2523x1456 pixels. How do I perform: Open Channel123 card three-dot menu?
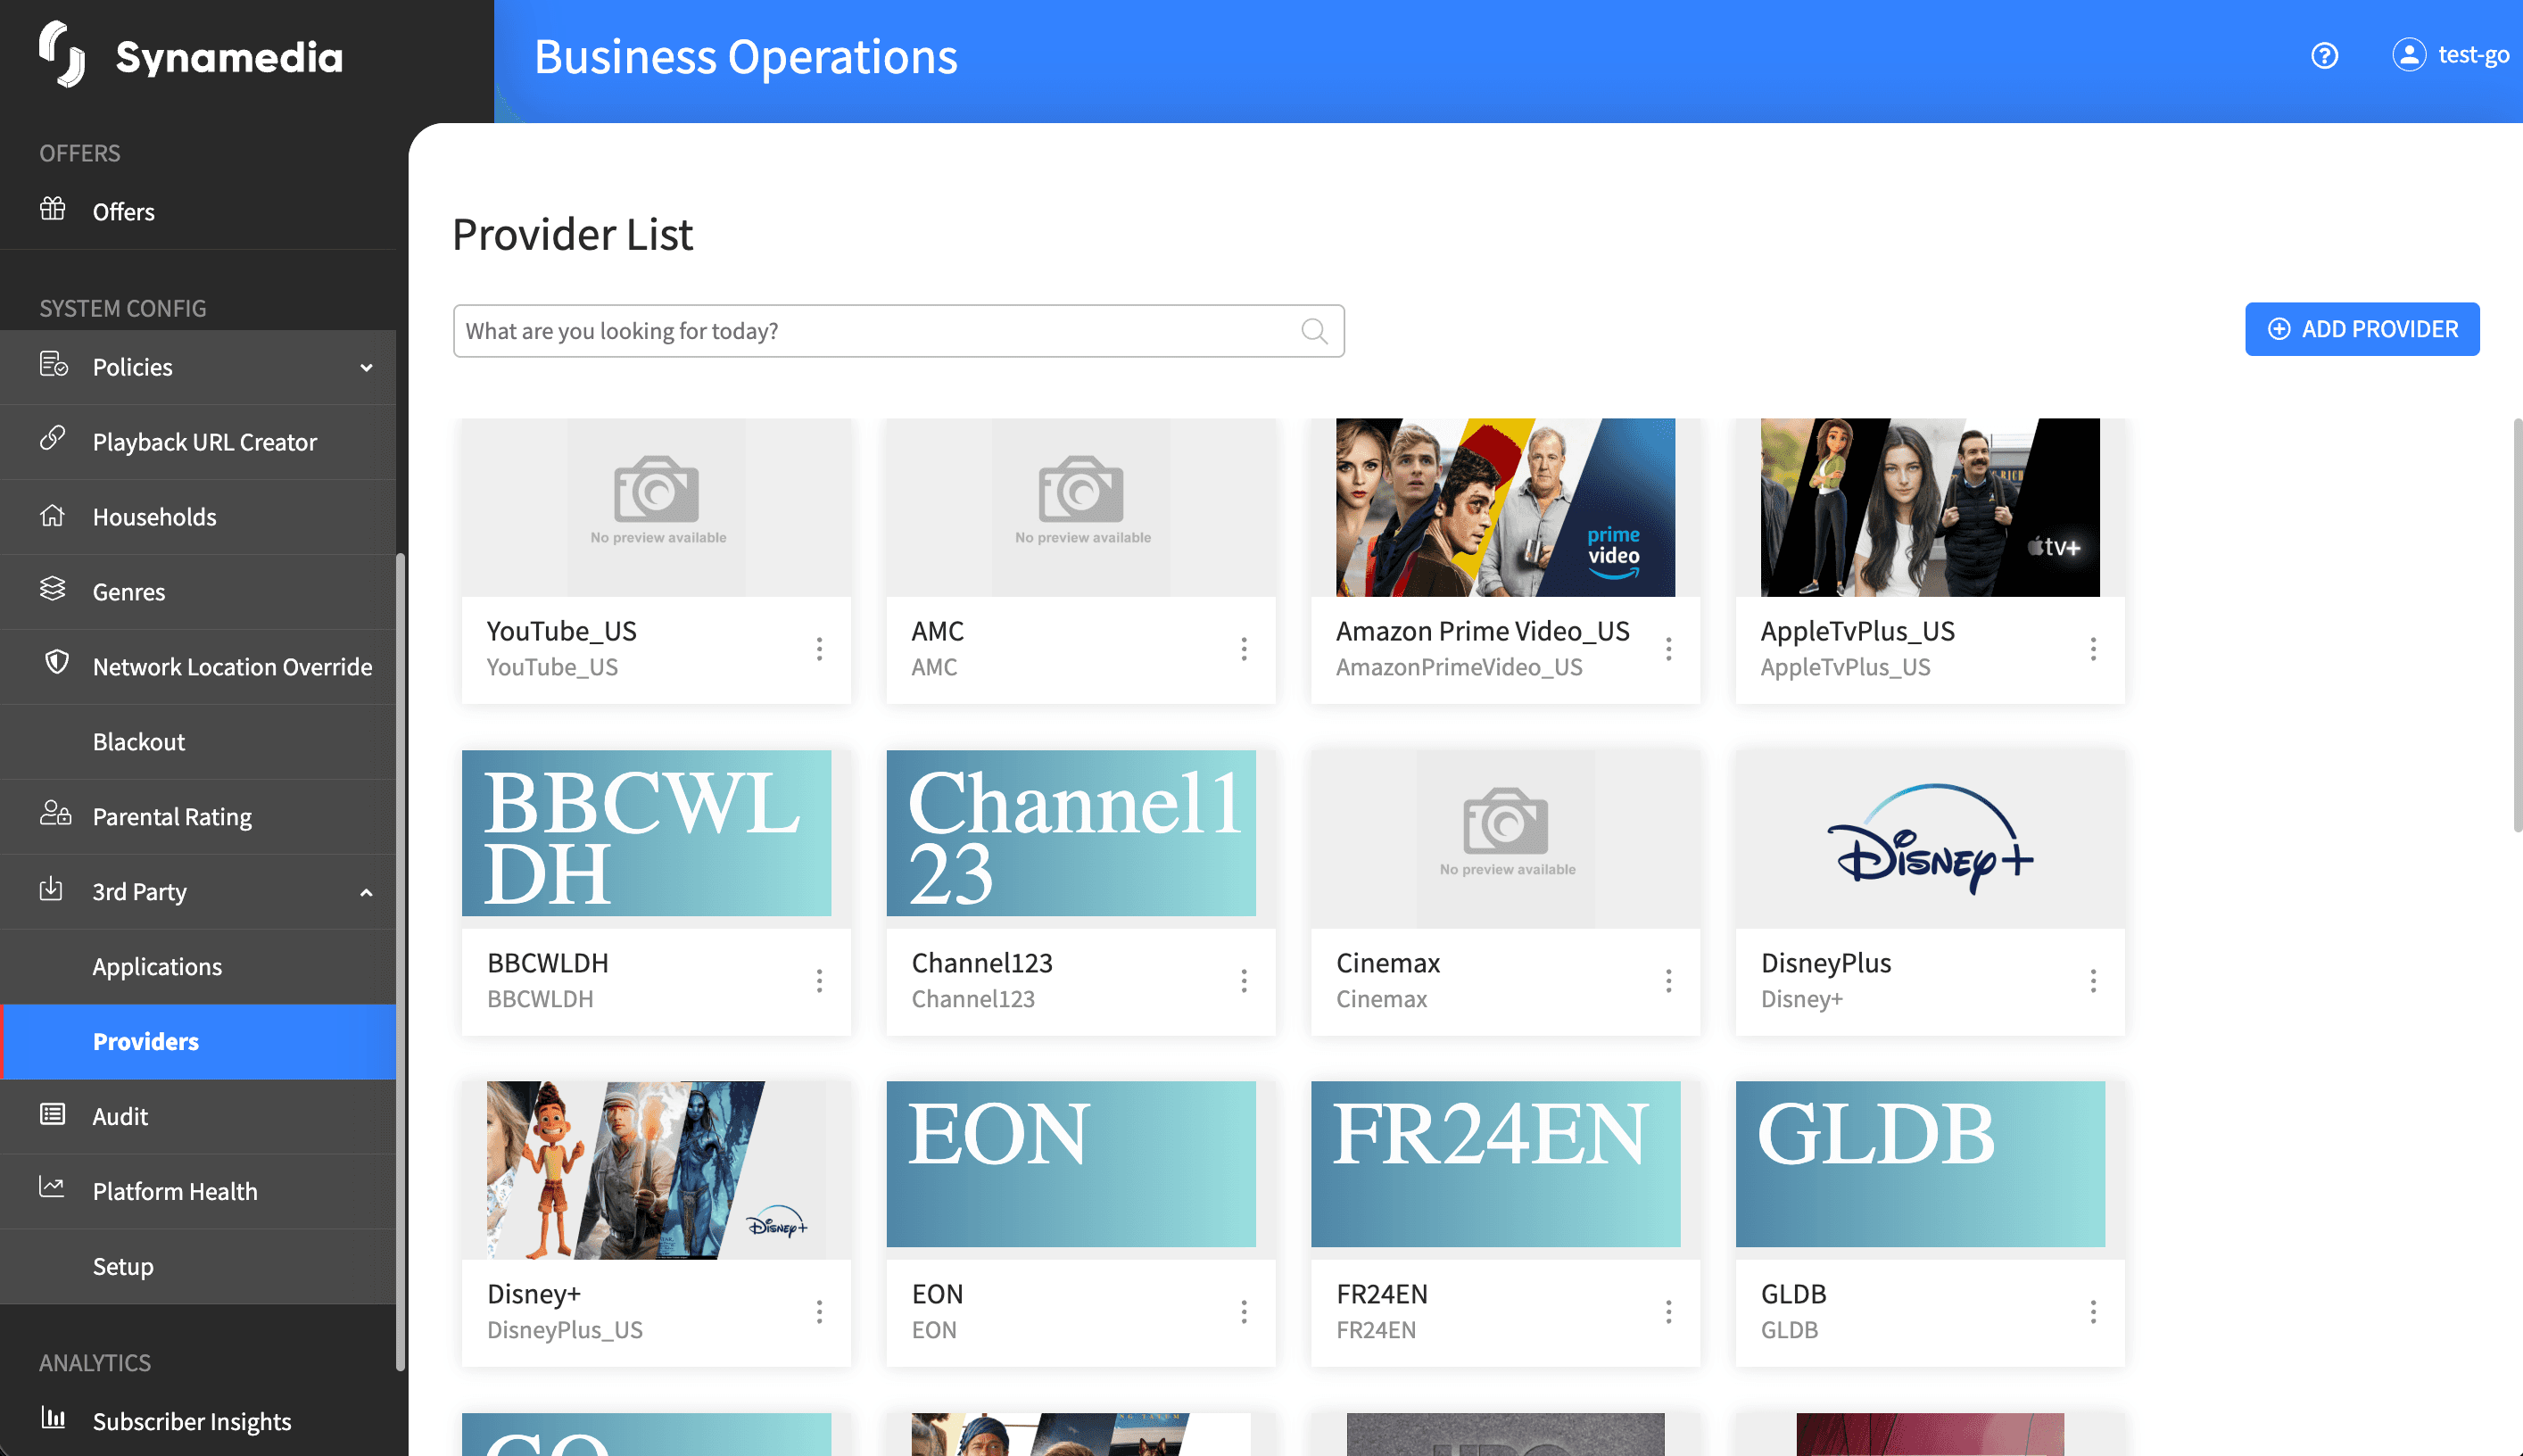[x=1243, y=981]
